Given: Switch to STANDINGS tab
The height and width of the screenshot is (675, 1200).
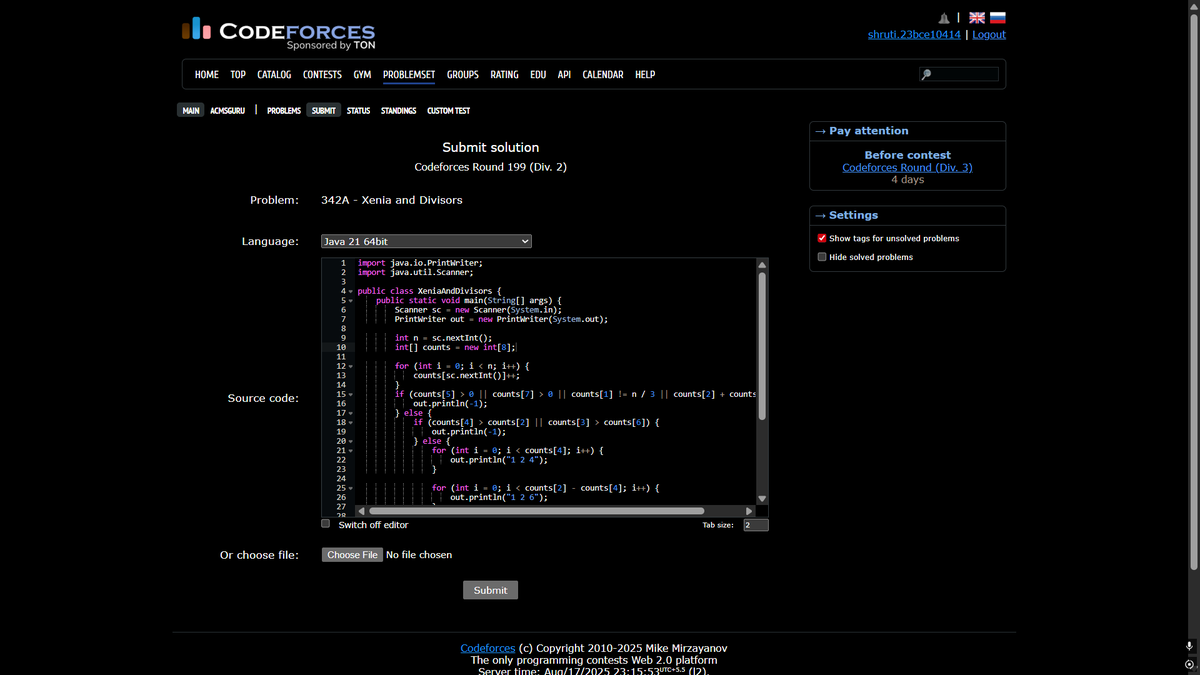Looking at the screenshot, I should tap(398, 110).
